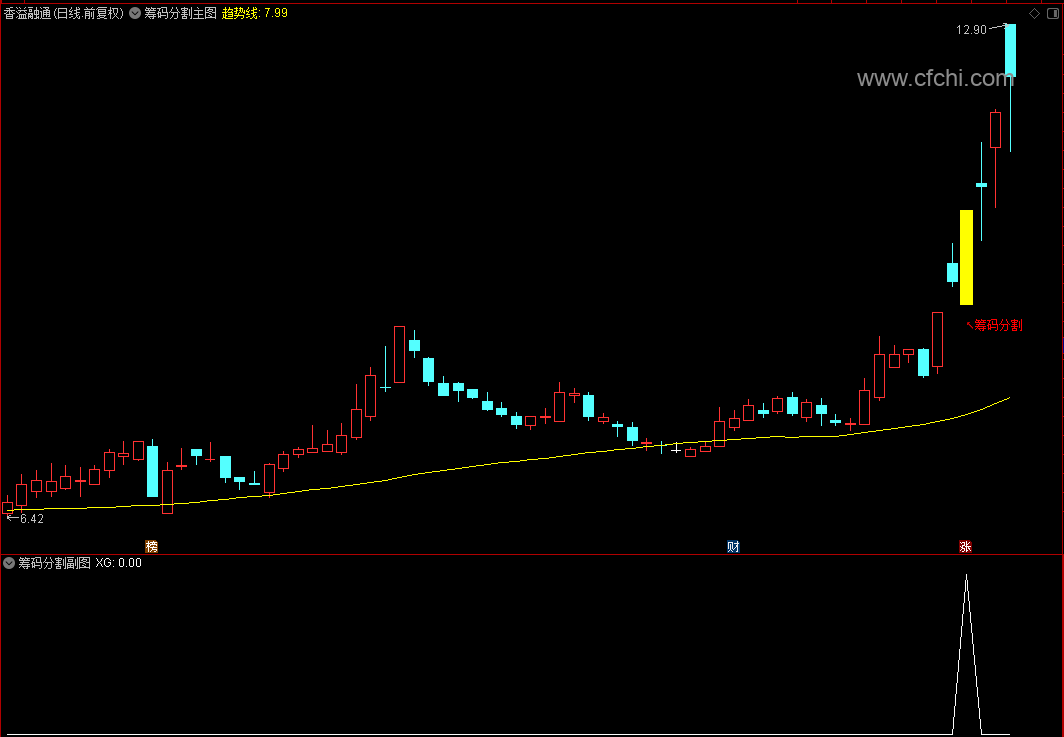The image size is (1064, 737).
Task: Click the 6.42 low price label
Action: click(x=32, y=519)
